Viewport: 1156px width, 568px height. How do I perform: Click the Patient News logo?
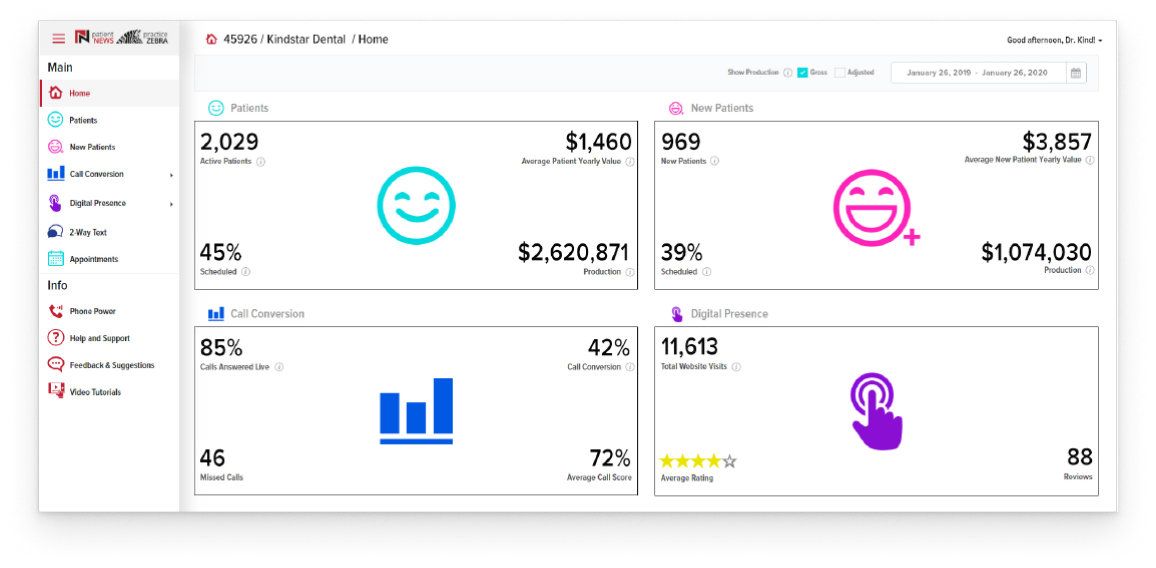pos(94,38)
